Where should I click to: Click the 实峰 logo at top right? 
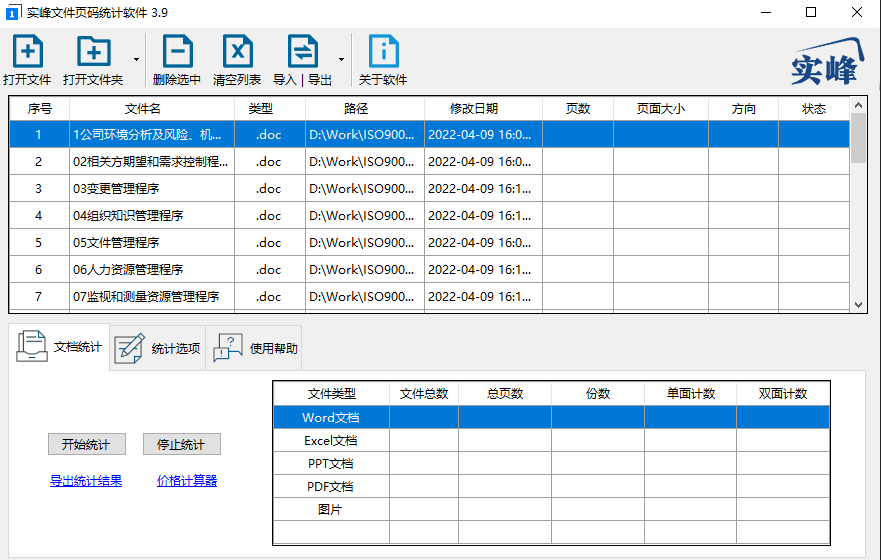827,62
